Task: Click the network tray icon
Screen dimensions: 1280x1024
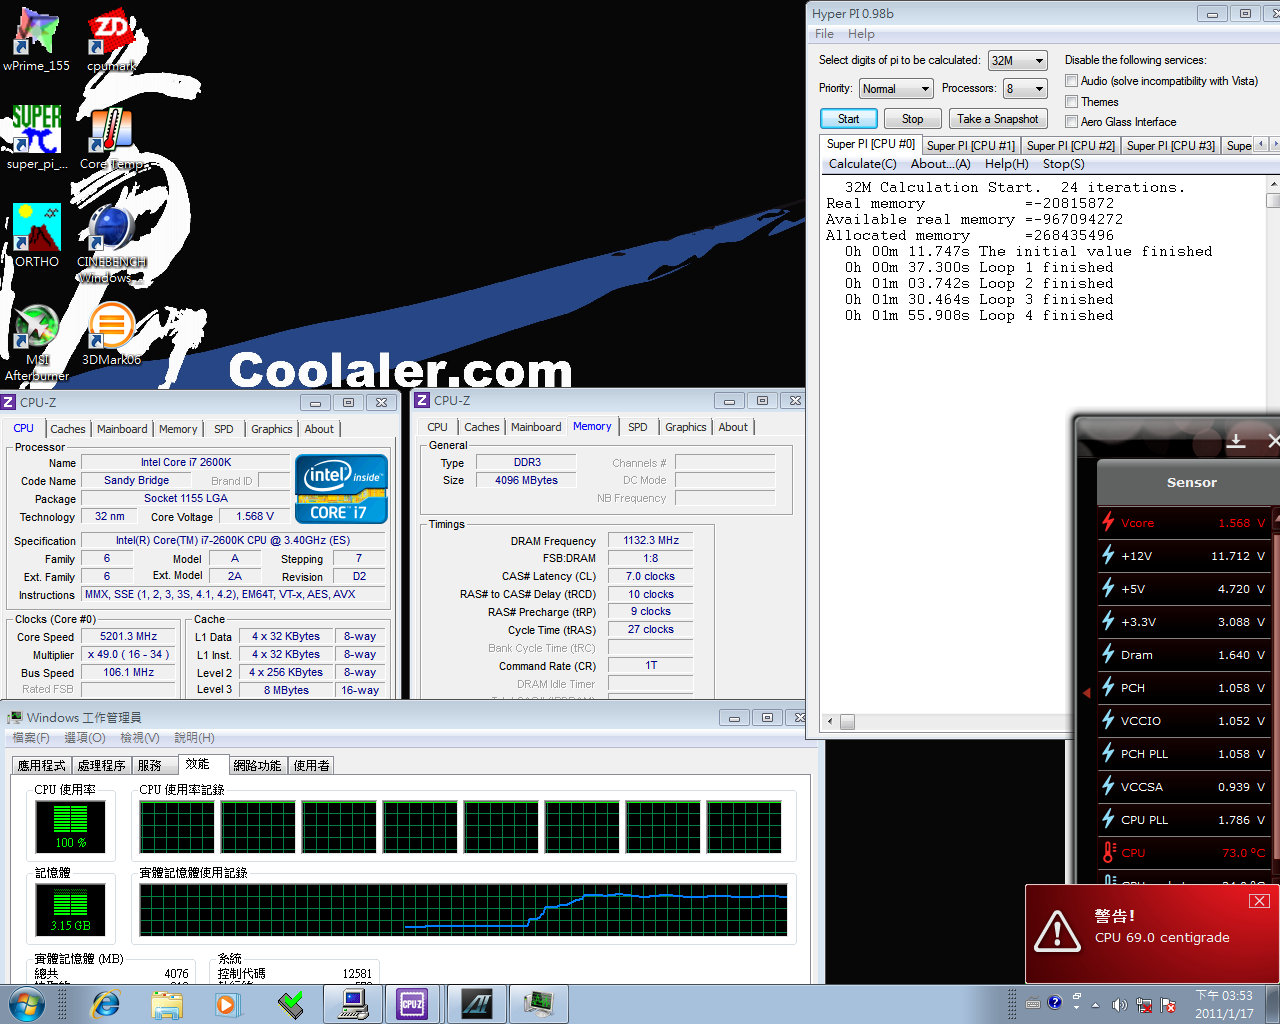Action: (x=1143, y=1005)
